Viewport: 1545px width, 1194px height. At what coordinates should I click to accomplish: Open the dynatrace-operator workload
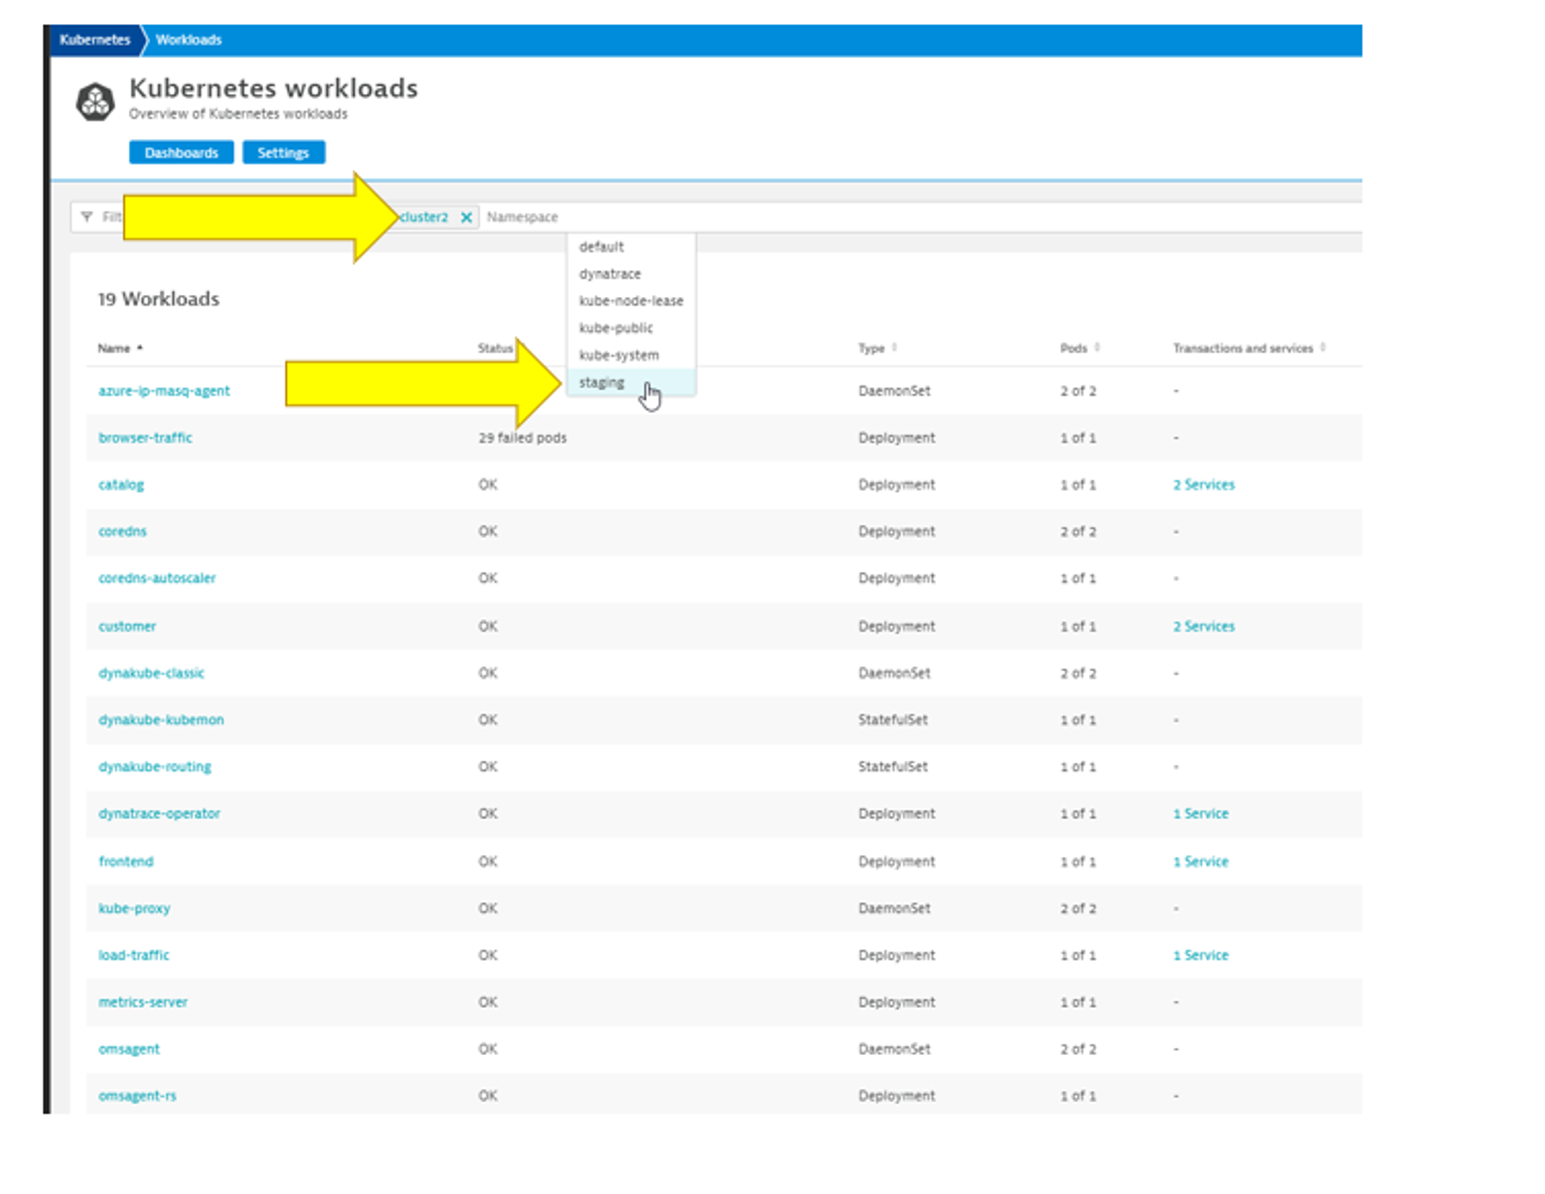pyautogui.click(x=159, y=814)
